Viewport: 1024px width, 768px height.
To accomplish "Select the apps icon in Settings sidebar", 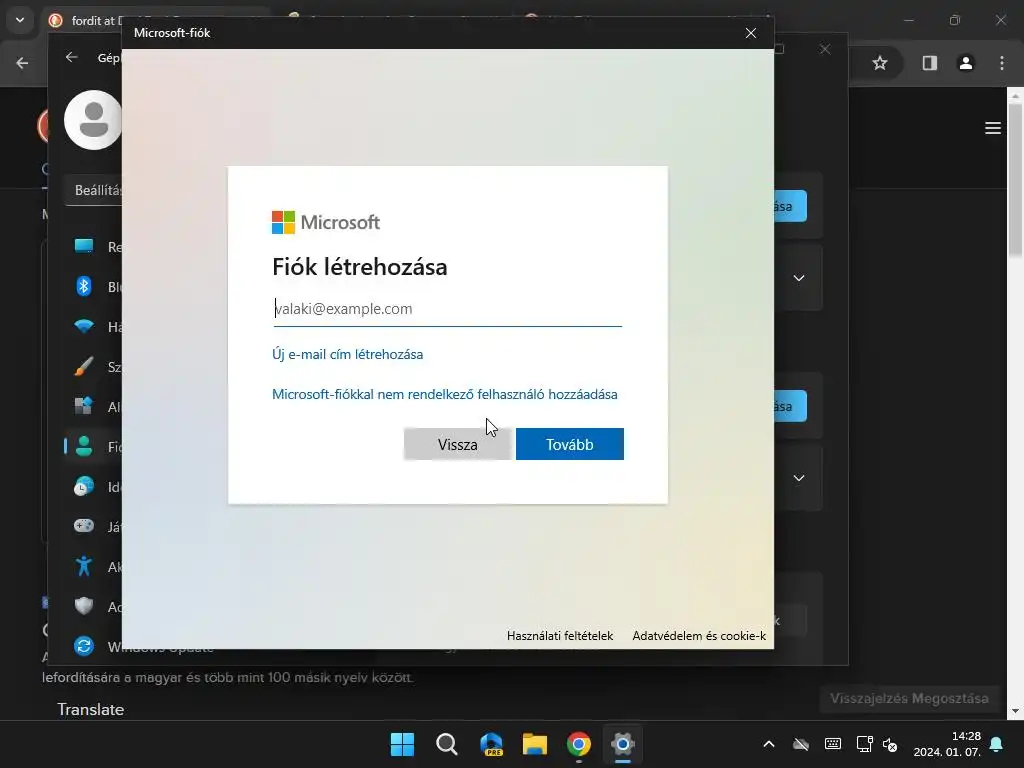I will [x=84, y=406].
